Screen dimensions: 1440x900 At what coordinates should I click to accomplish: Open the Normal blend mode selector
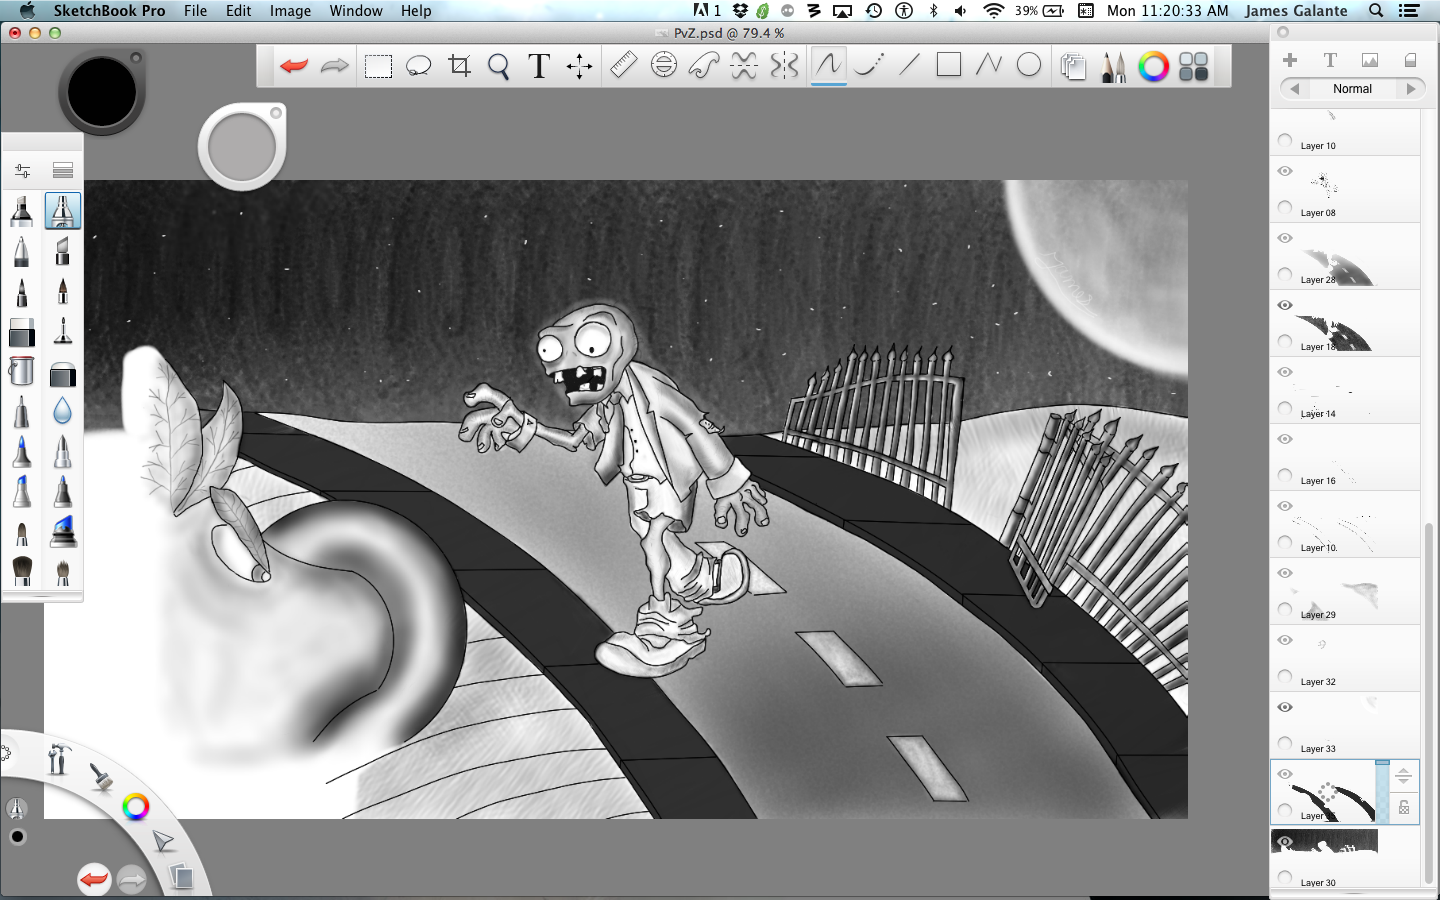pyautogui.click(x=1353, y=89)
